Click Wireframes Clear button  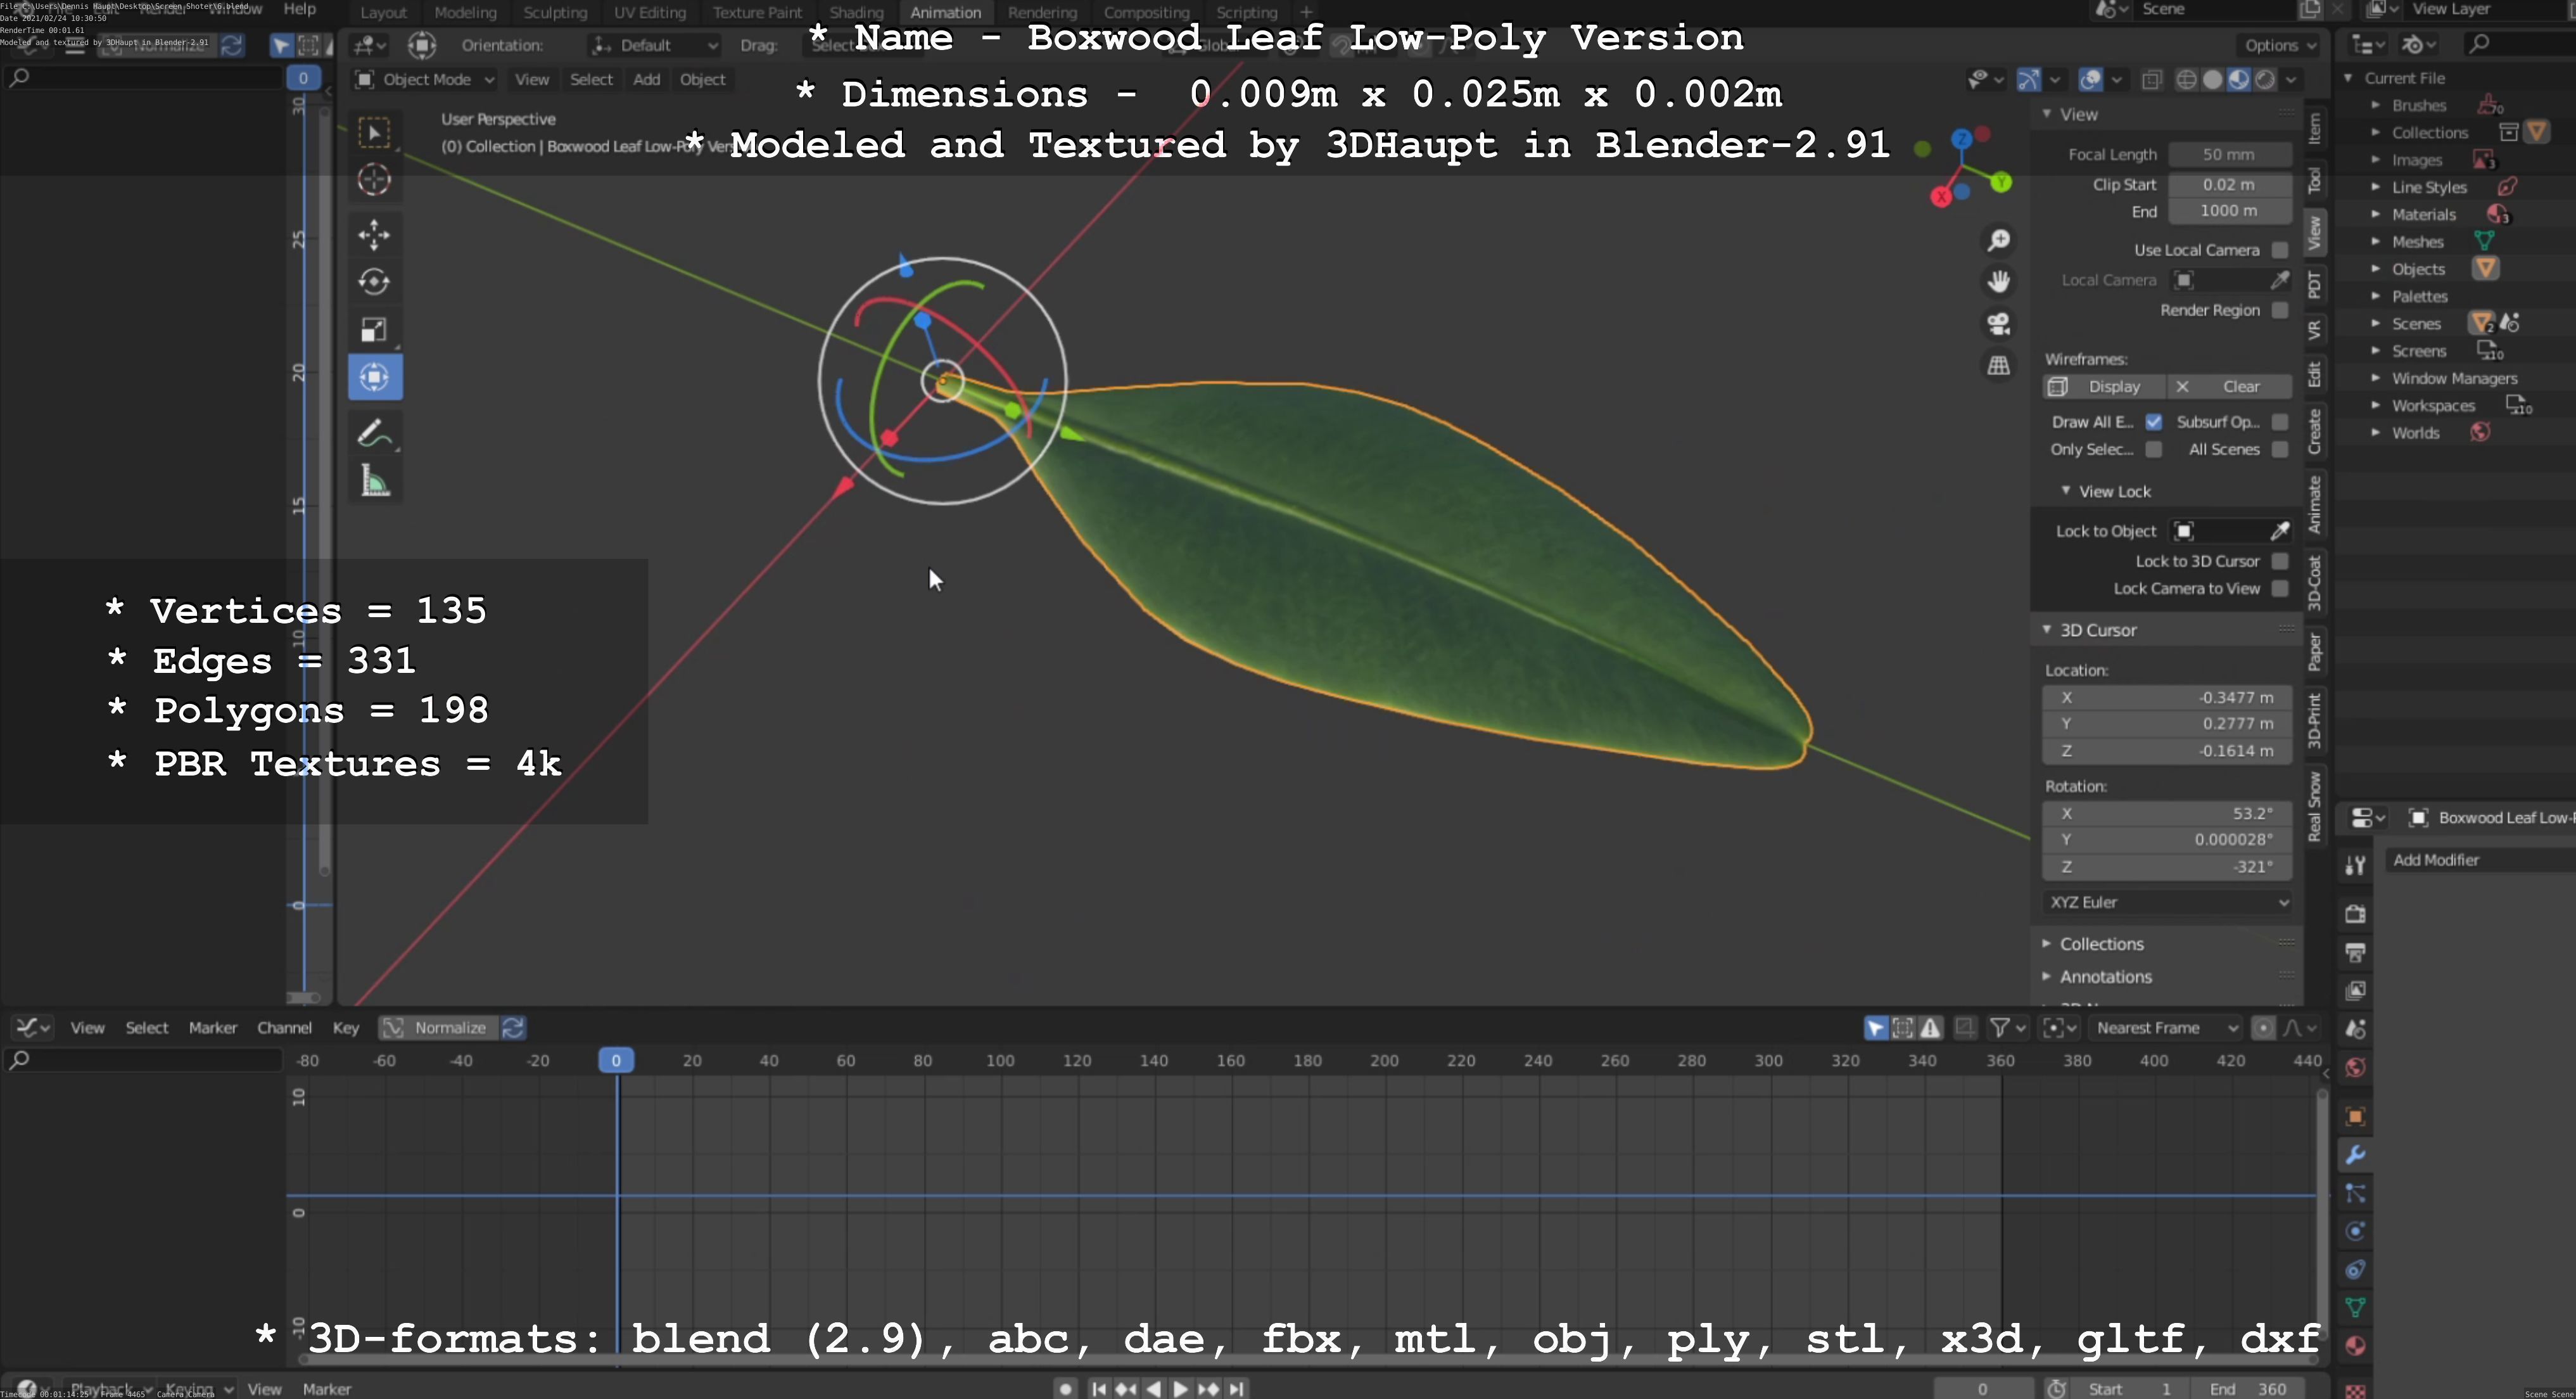pos(2230,387)
